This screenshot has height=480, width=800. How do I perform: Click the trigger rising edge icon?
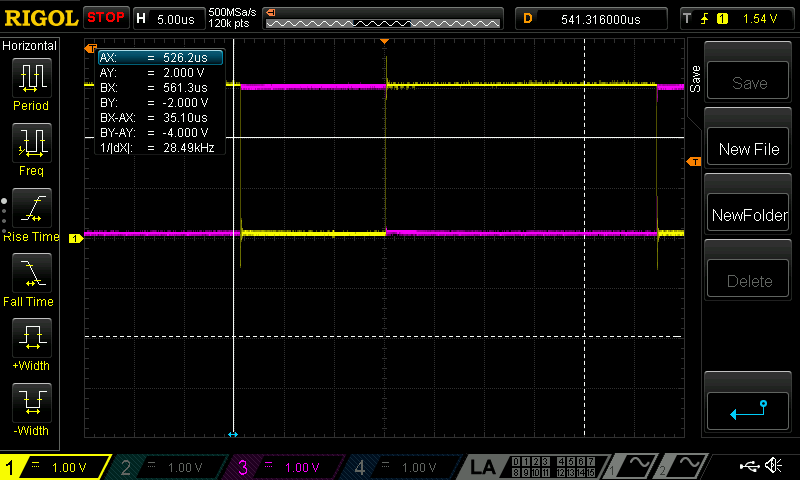coord(705,19)
